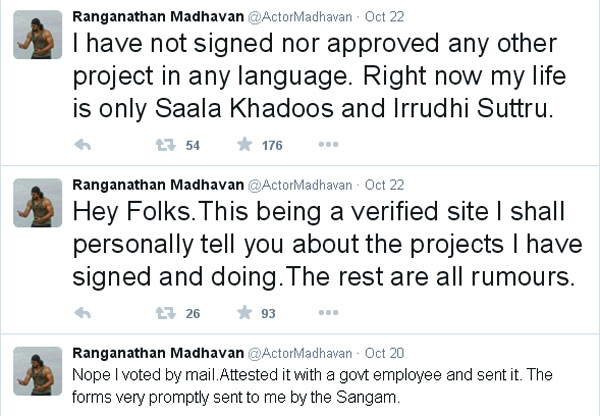The image size is (600, 416).
Task: Star the 'Hey Folks' tweet as favorite
Action: click(243, 313)
